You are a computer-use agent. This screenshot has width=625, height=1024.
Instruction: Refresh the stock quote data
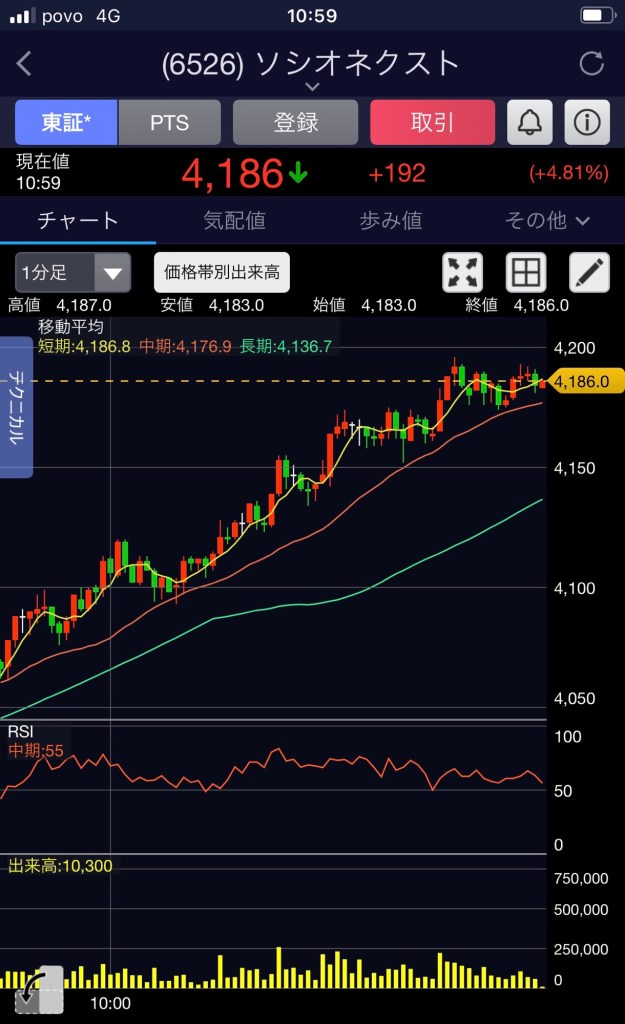tap(592, 65)
